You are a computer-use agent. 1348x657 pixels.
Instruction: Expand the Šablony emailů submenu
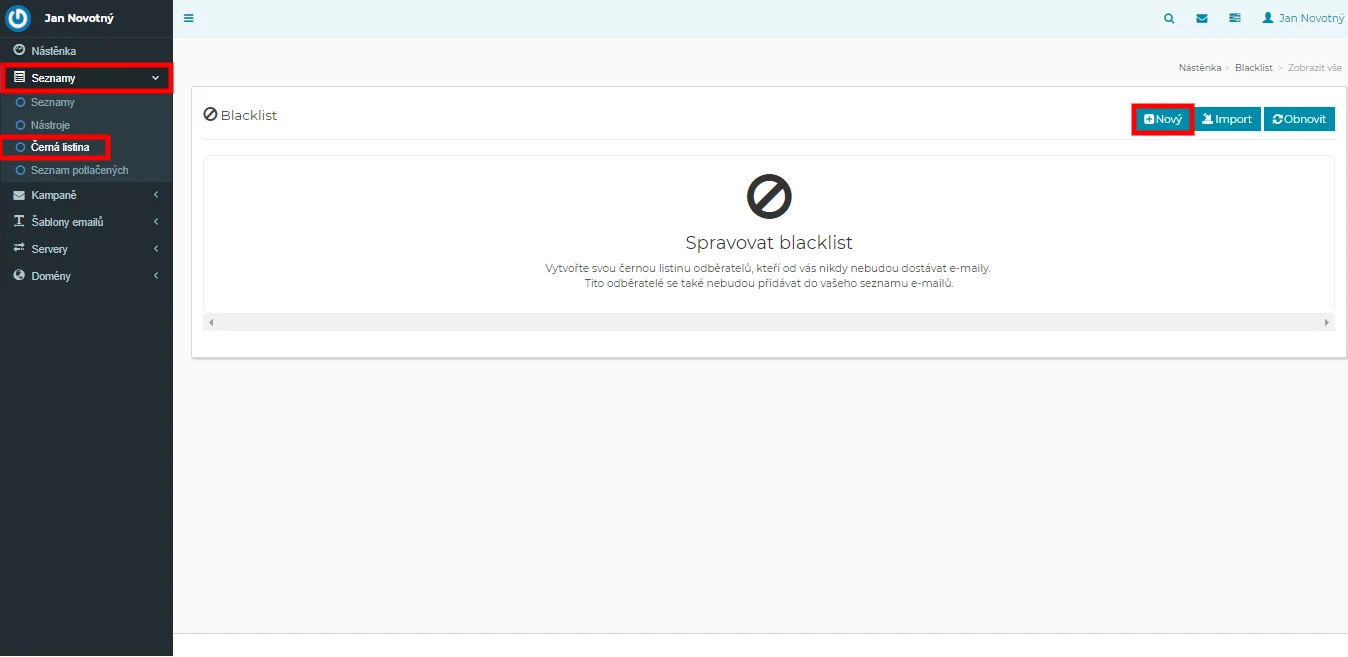156,222
